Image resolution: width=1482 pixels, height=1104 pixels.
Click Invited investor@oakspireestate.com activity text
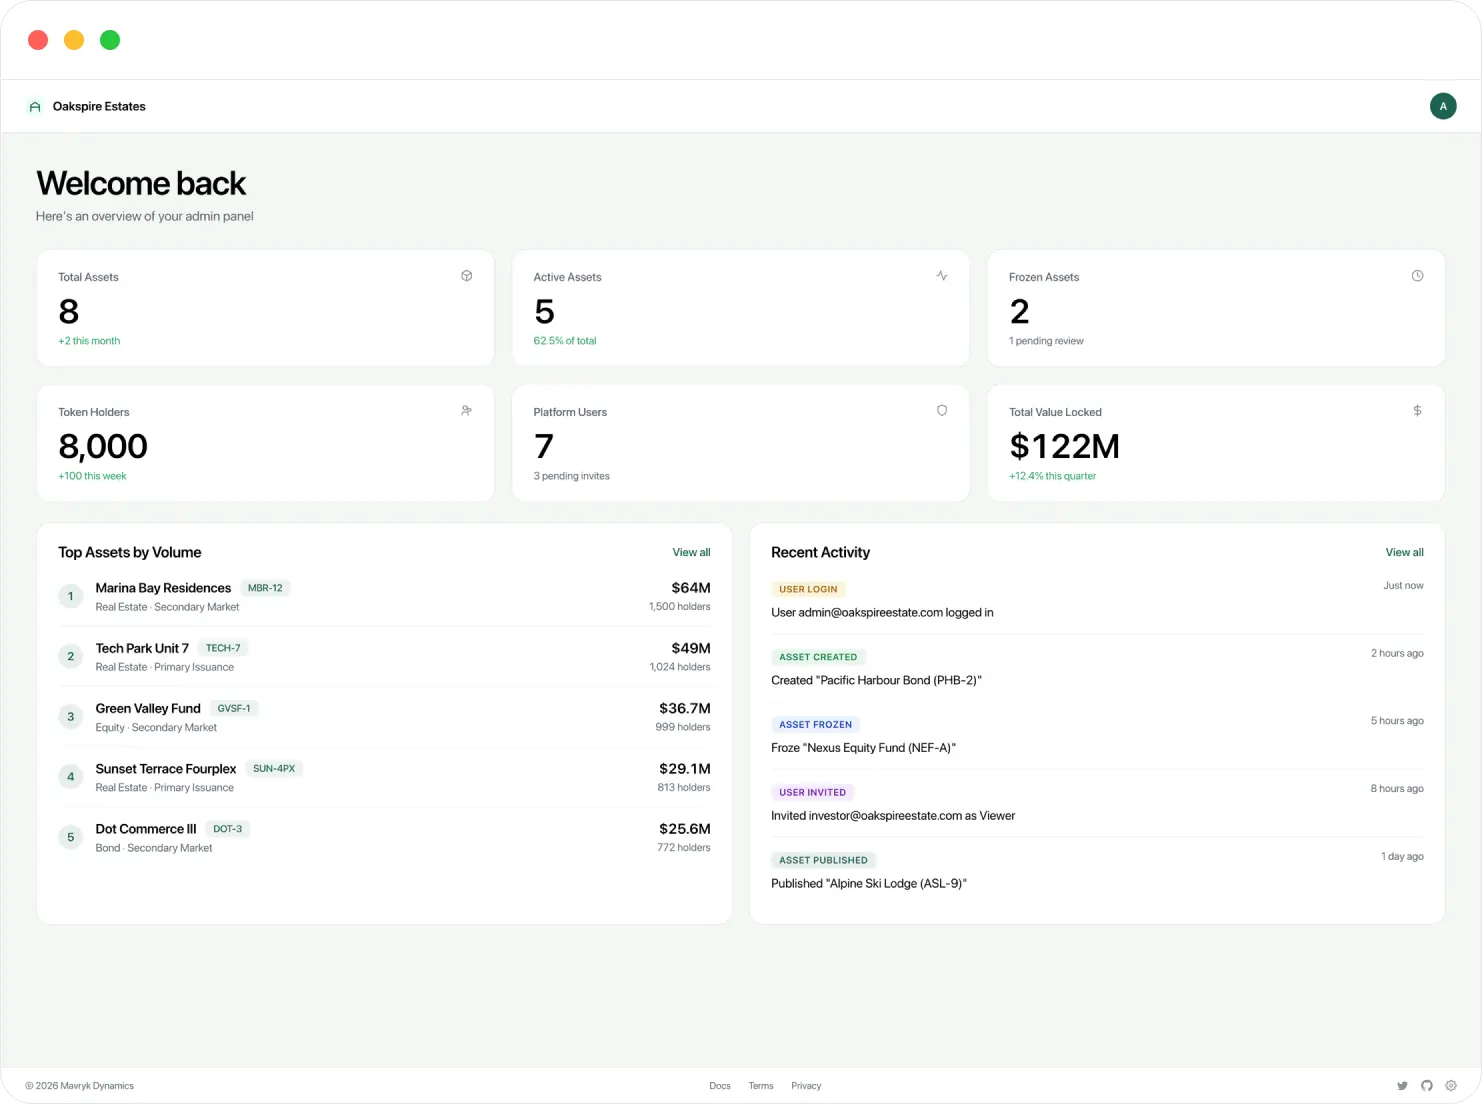coord(893,816)
